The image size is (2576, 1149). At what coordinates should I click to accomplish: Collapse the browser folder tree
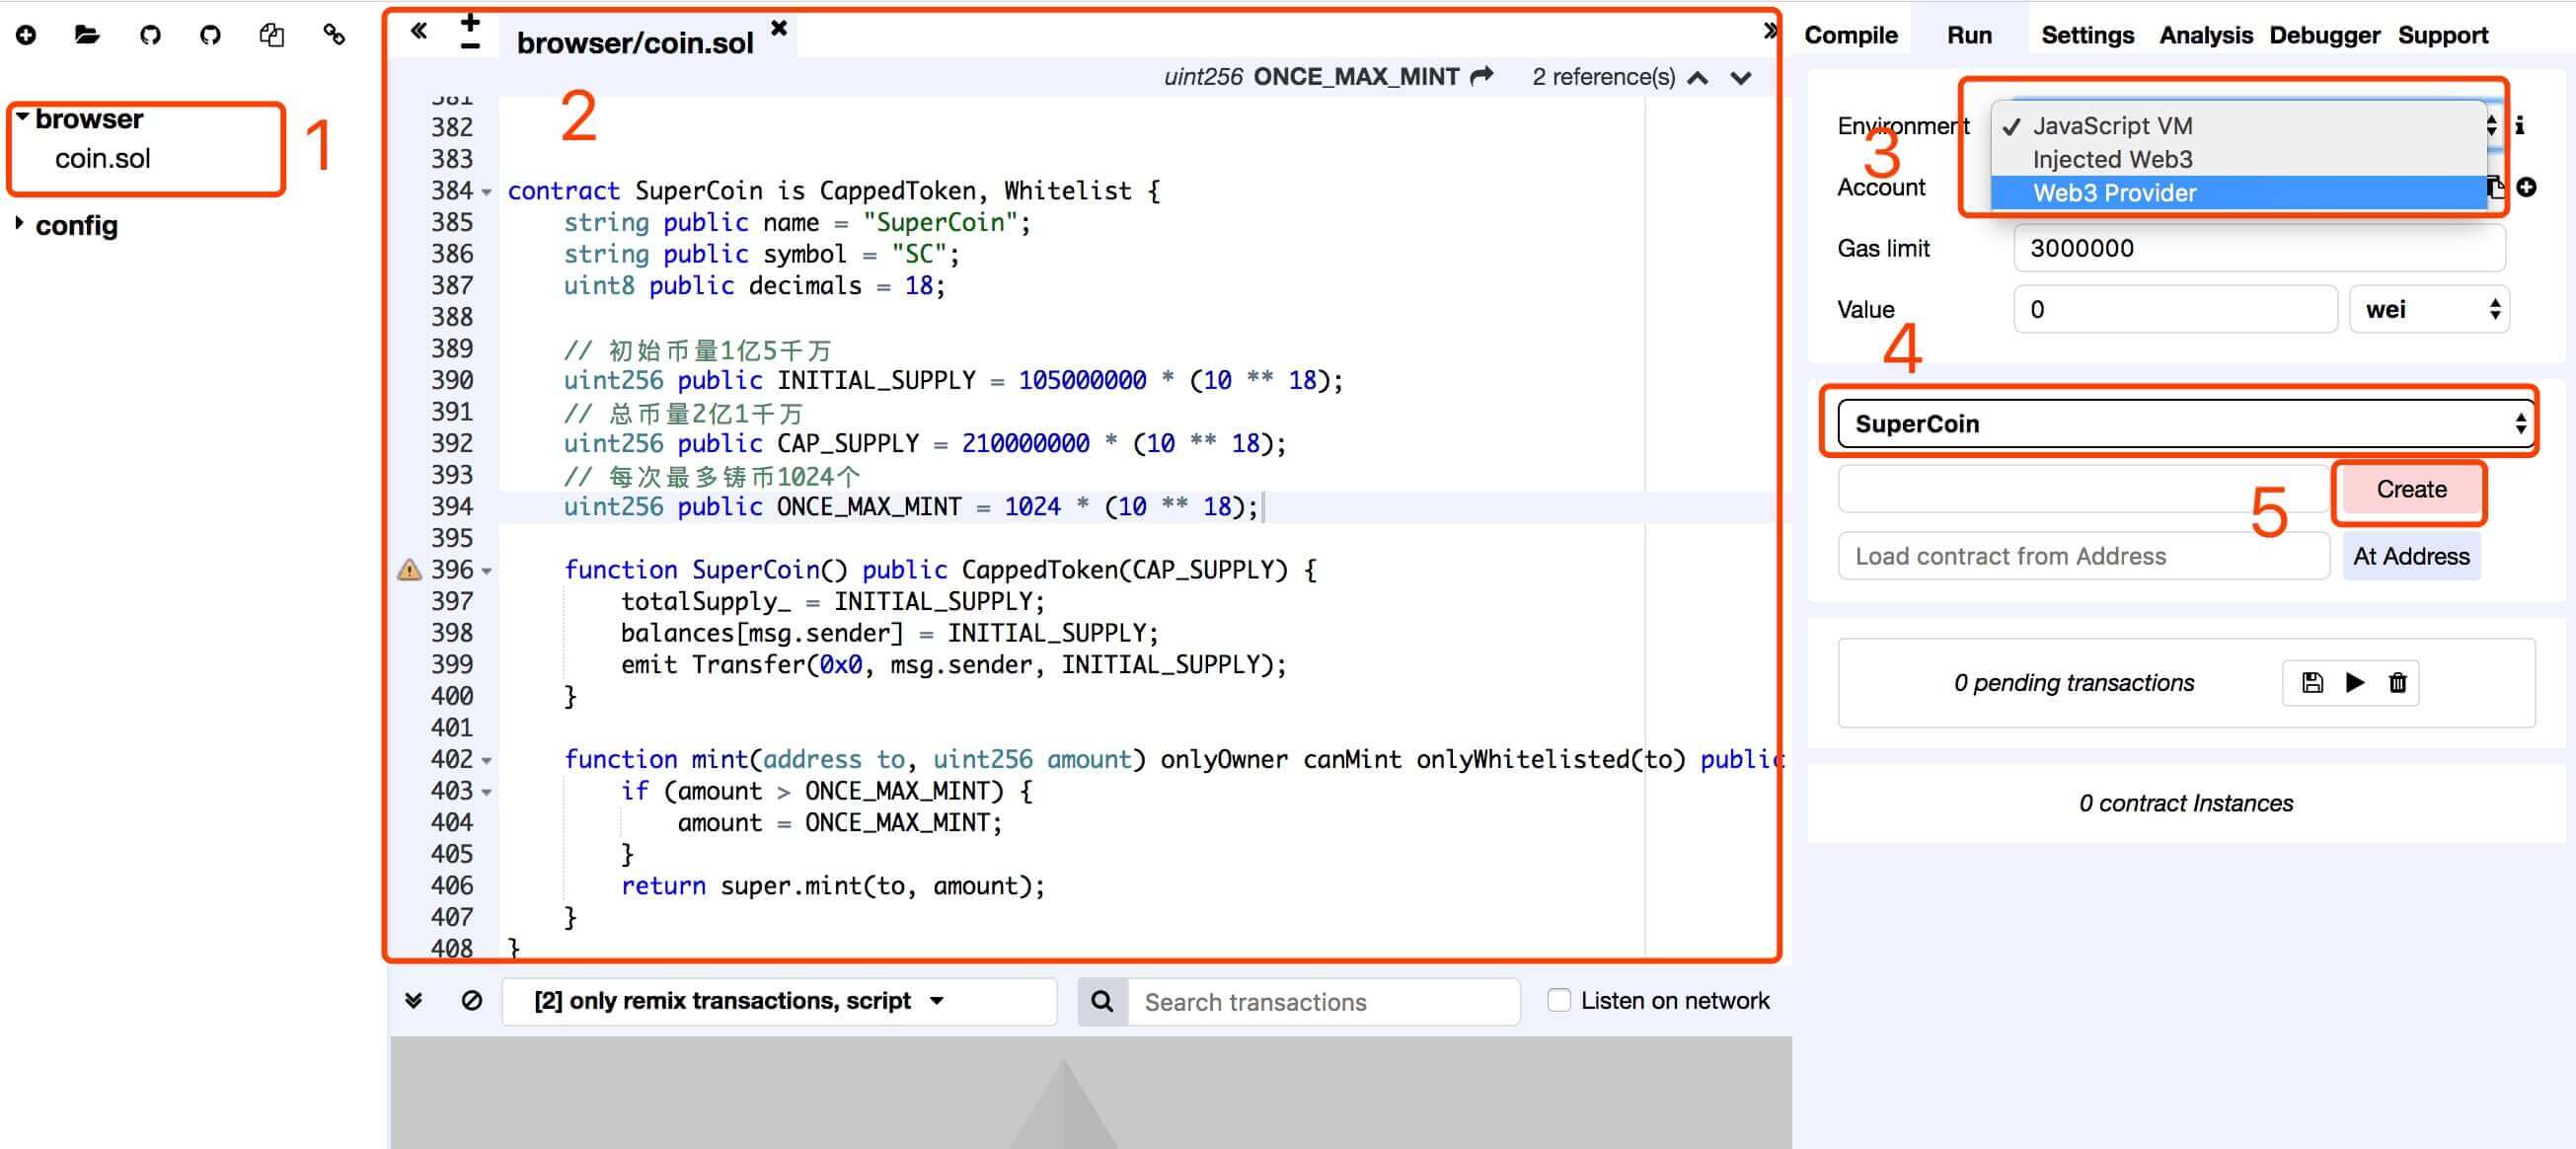[21, 117]
